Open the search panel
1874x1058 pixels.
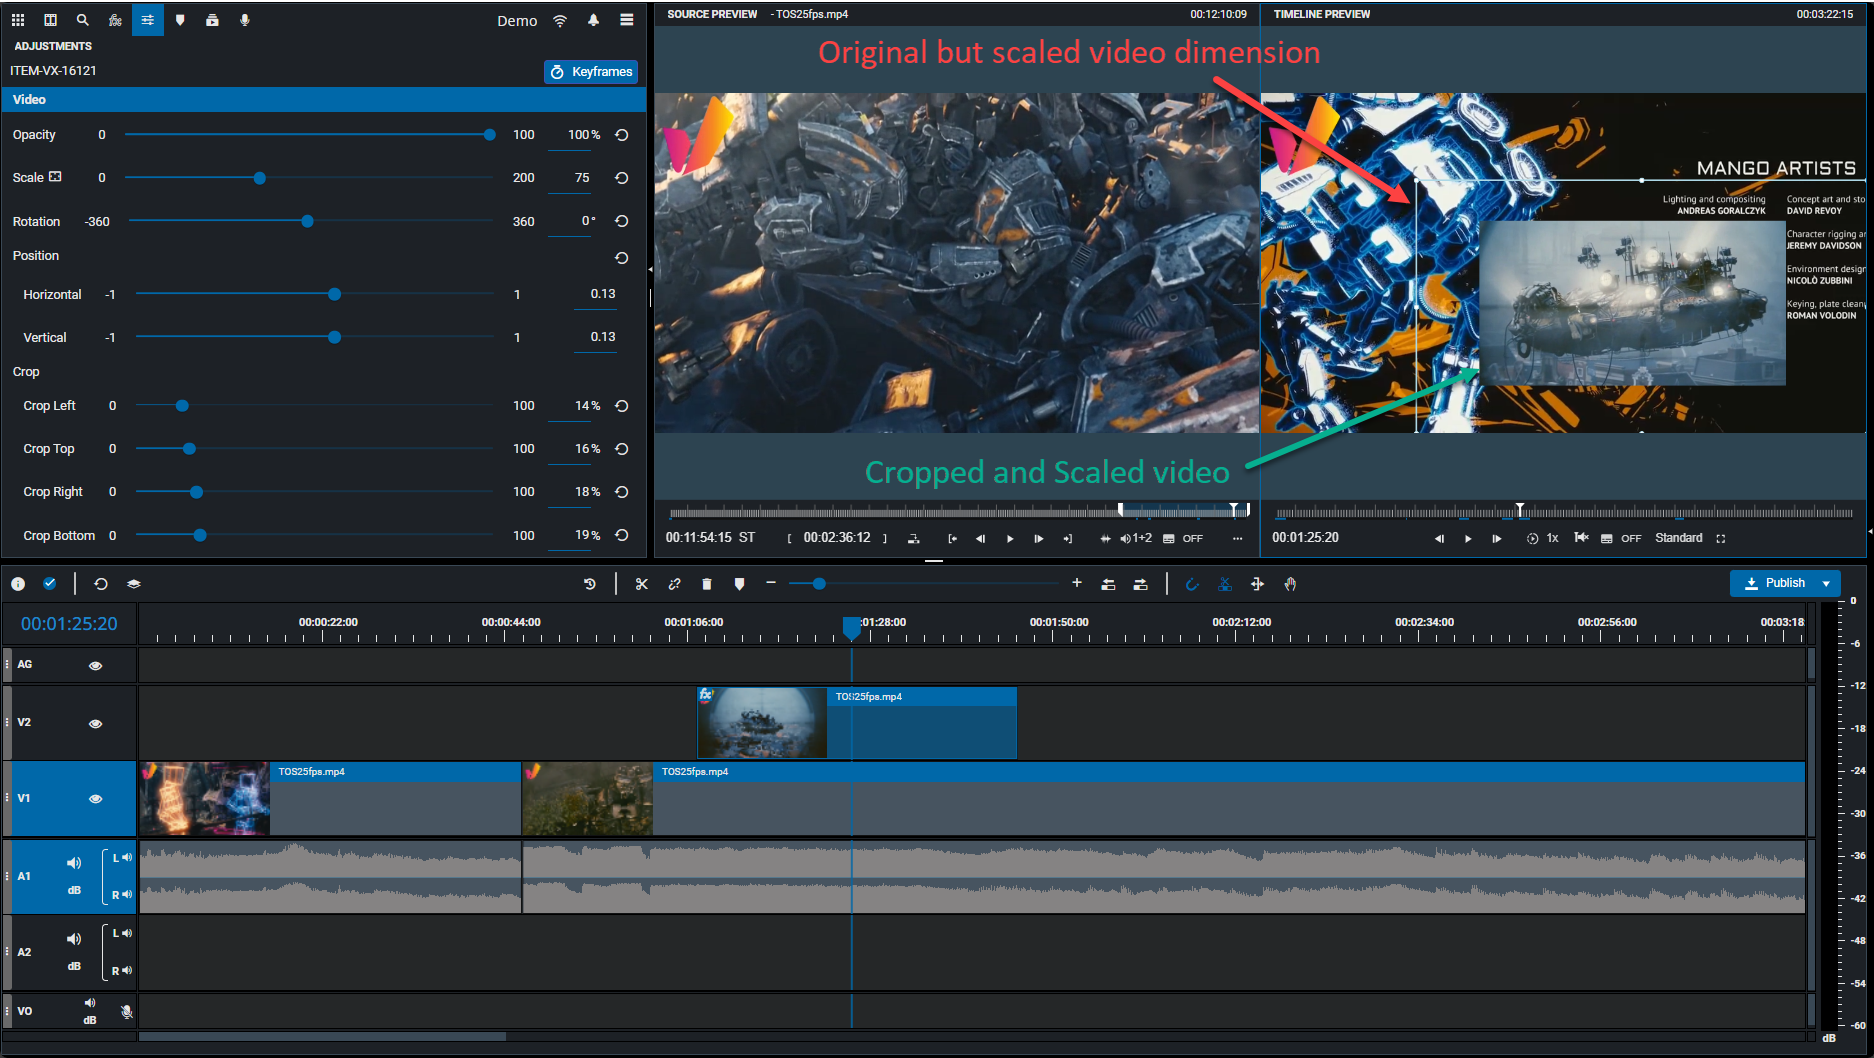(x=83, y=20)
